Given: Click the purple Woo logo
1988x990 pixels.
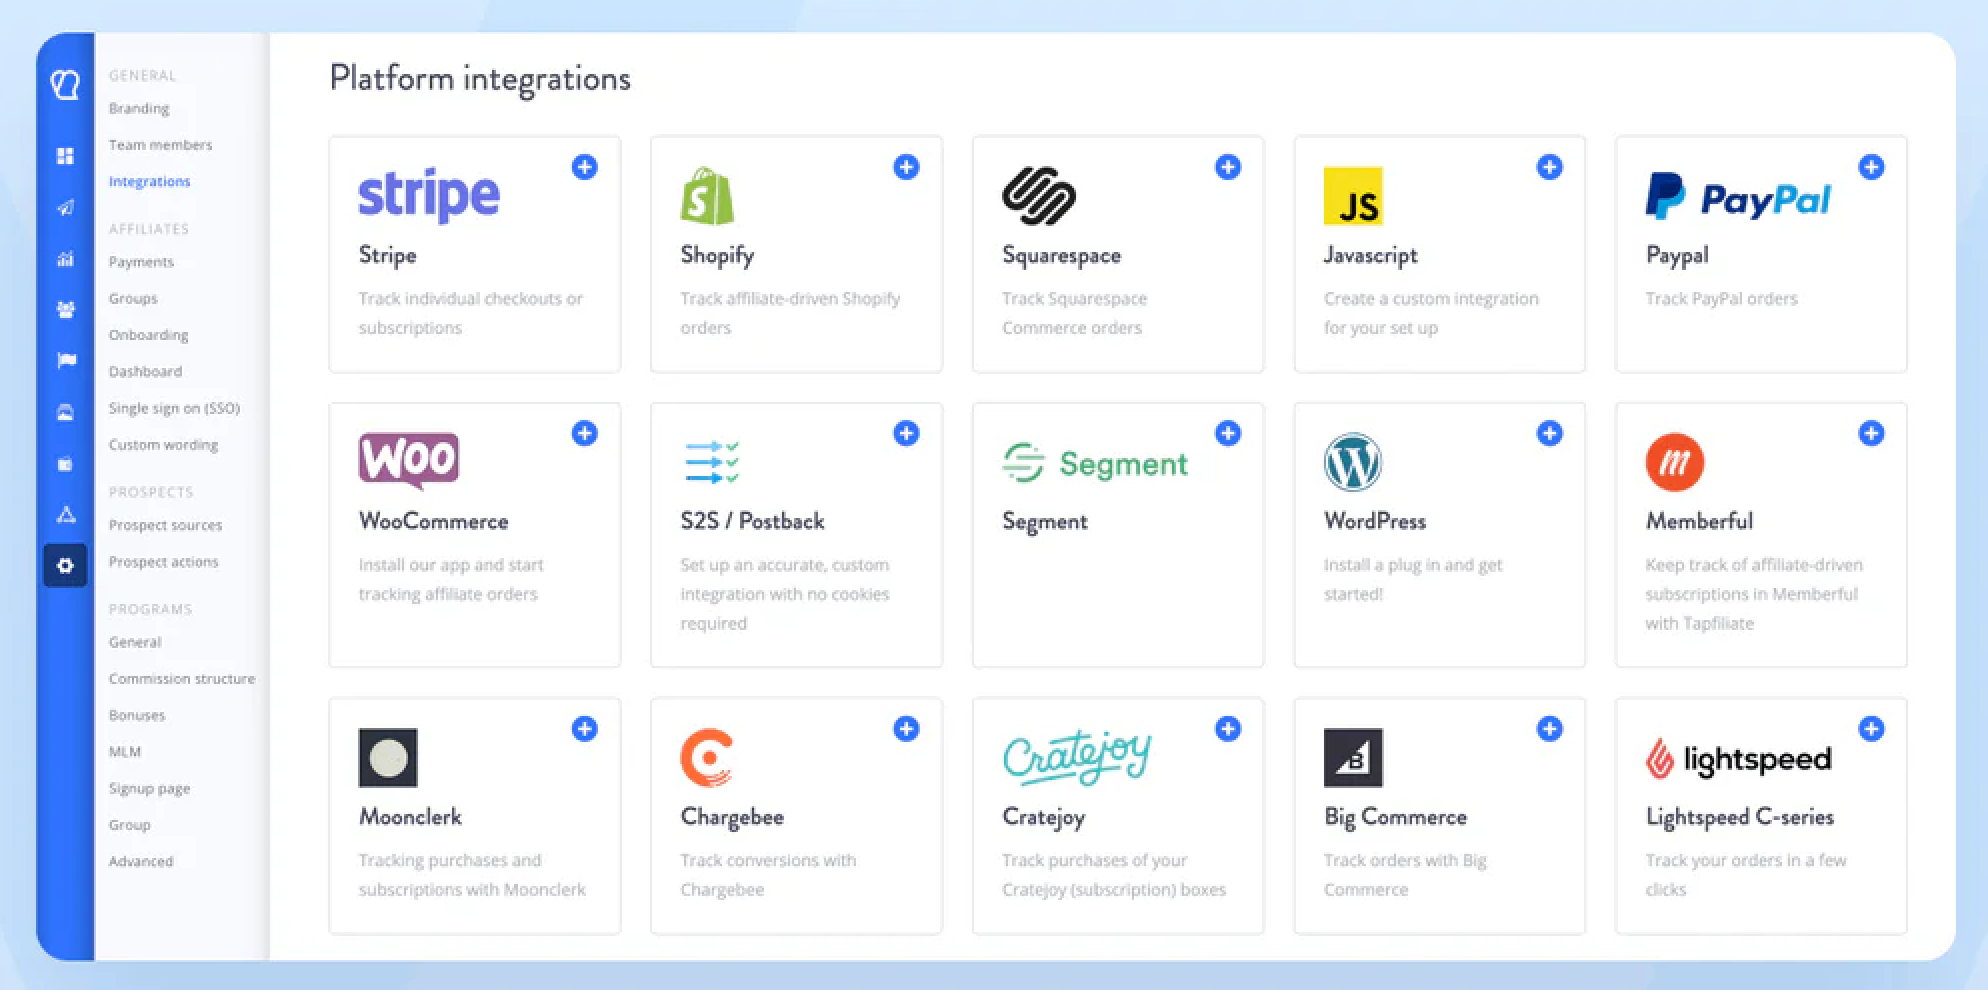Looking at the screenshot, I should 409,461.
